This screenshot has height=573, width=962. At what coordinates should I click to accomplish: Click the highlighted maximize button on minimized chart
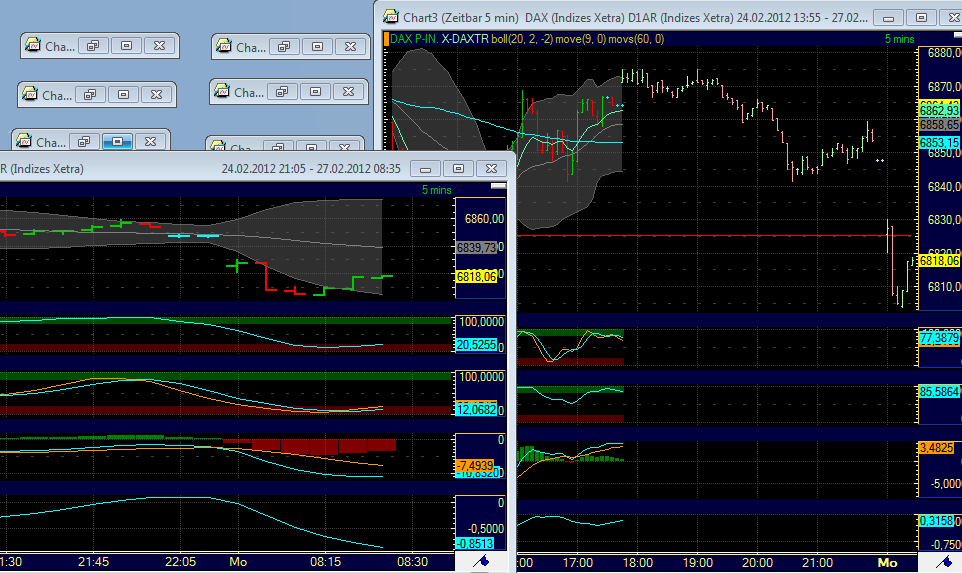[x=117, y=142]
